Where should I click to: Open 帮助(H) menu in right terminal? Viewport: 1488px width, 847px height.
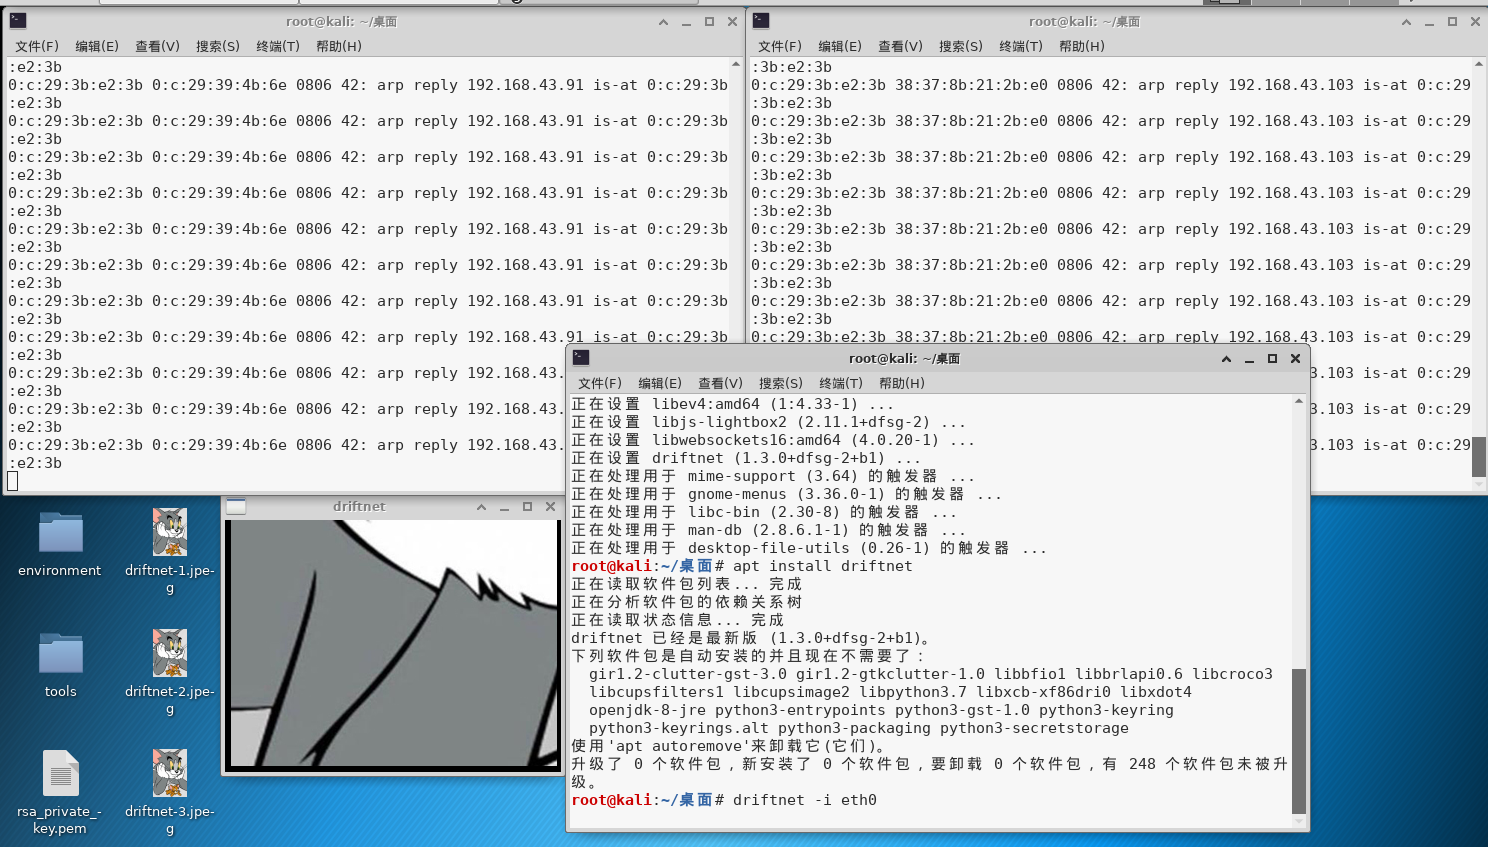coord(1082,46)
